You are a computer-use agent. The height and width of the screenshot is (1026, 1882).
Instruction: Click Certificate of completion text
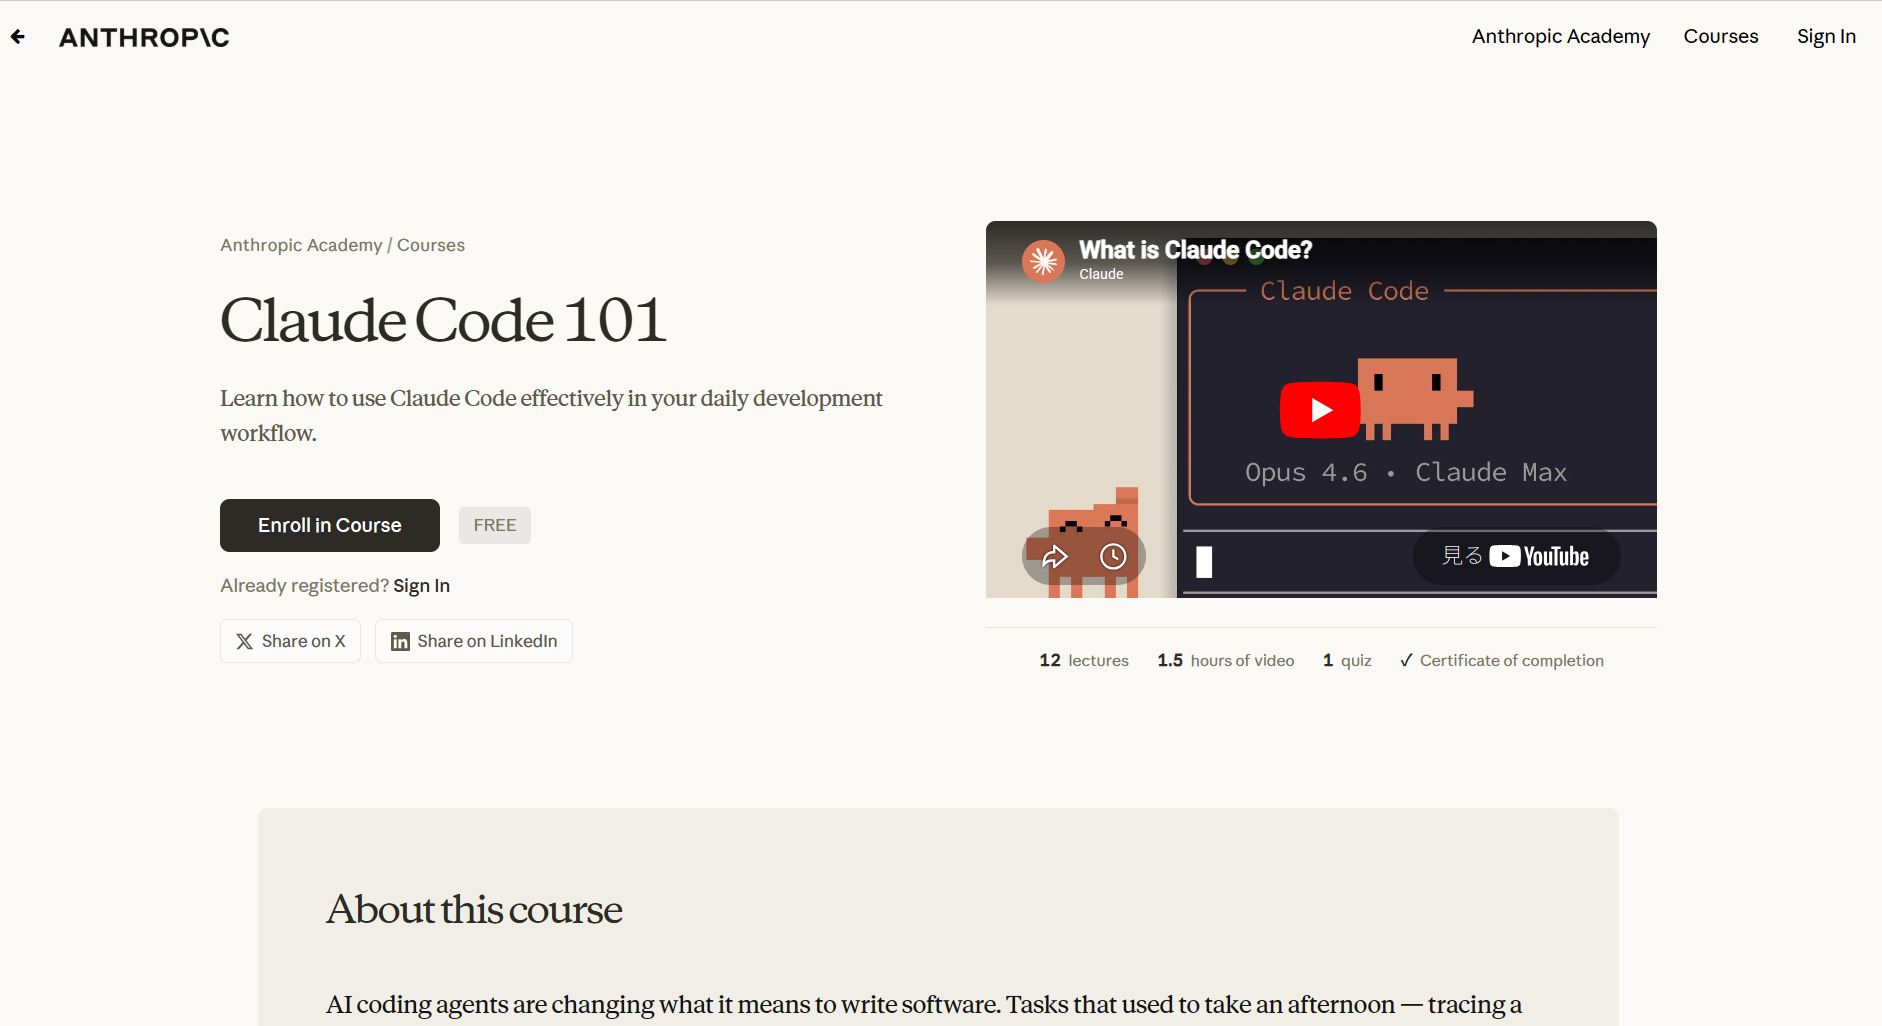click(1511, 660)
